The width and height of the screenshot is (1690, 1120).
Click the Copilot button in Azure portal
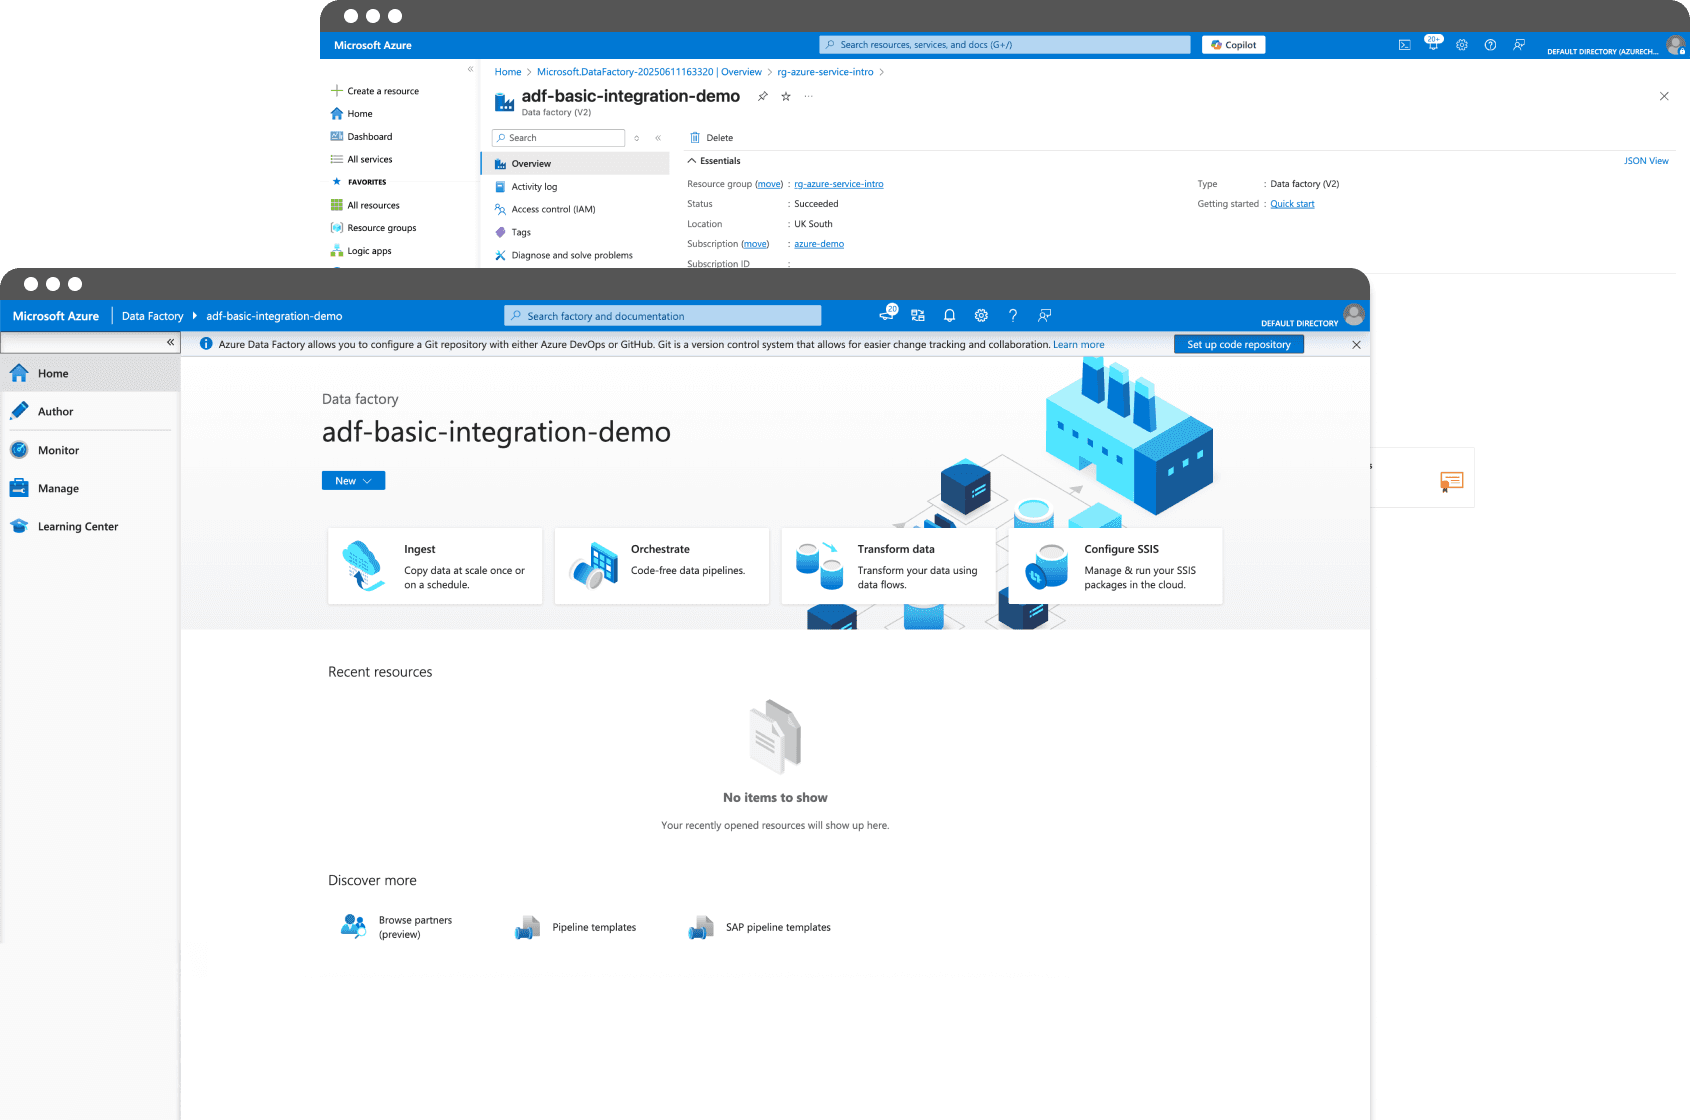tap(1233, 45)
